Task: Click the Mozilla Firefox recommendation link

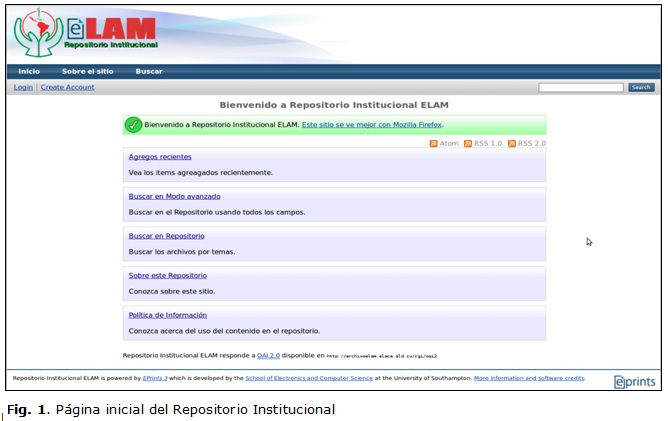Action: pos(372,125)
